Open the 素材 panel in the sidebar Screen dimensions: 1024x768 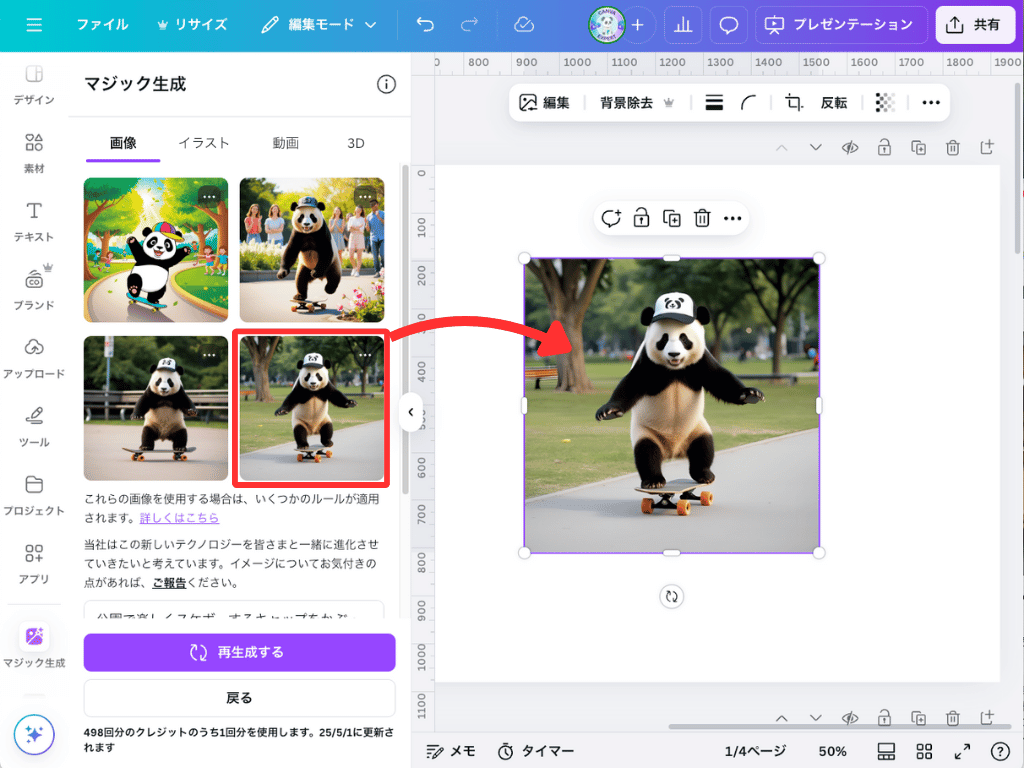coord(33,150)
